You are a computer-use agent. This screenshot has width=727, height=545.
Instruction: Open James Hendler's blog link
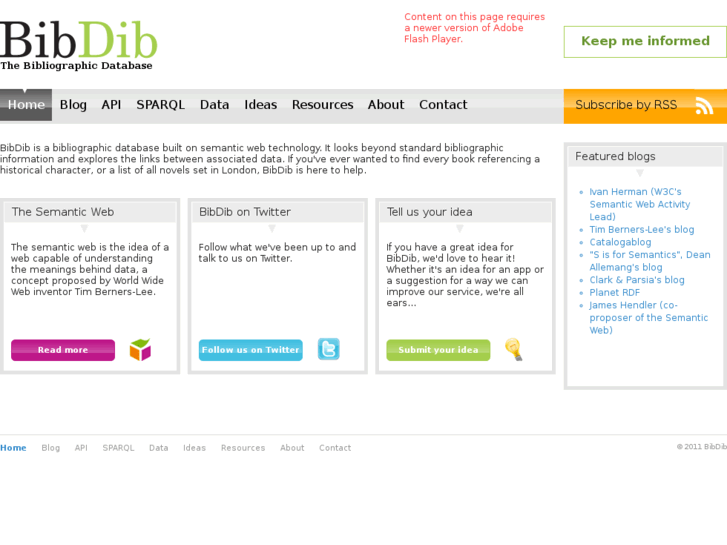point(649,318)
